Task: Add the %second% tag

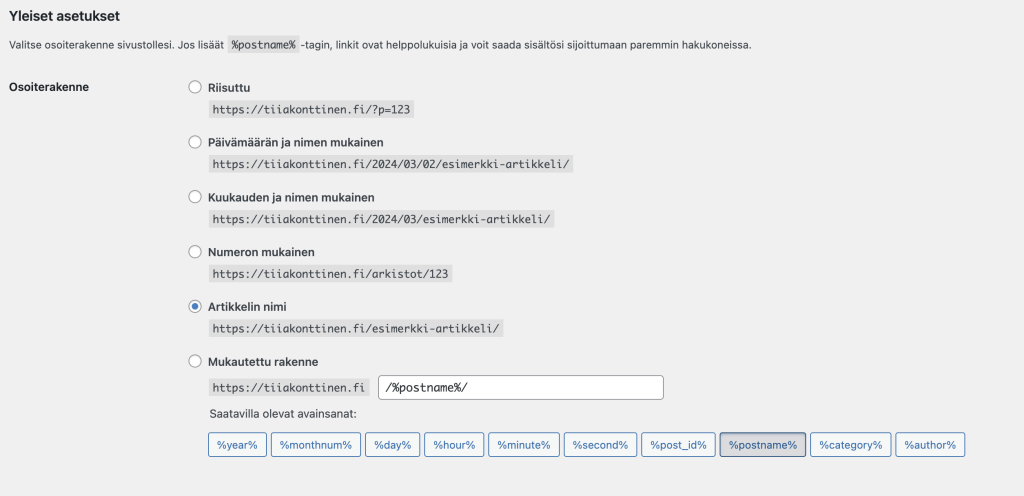Action: (600, 445)
